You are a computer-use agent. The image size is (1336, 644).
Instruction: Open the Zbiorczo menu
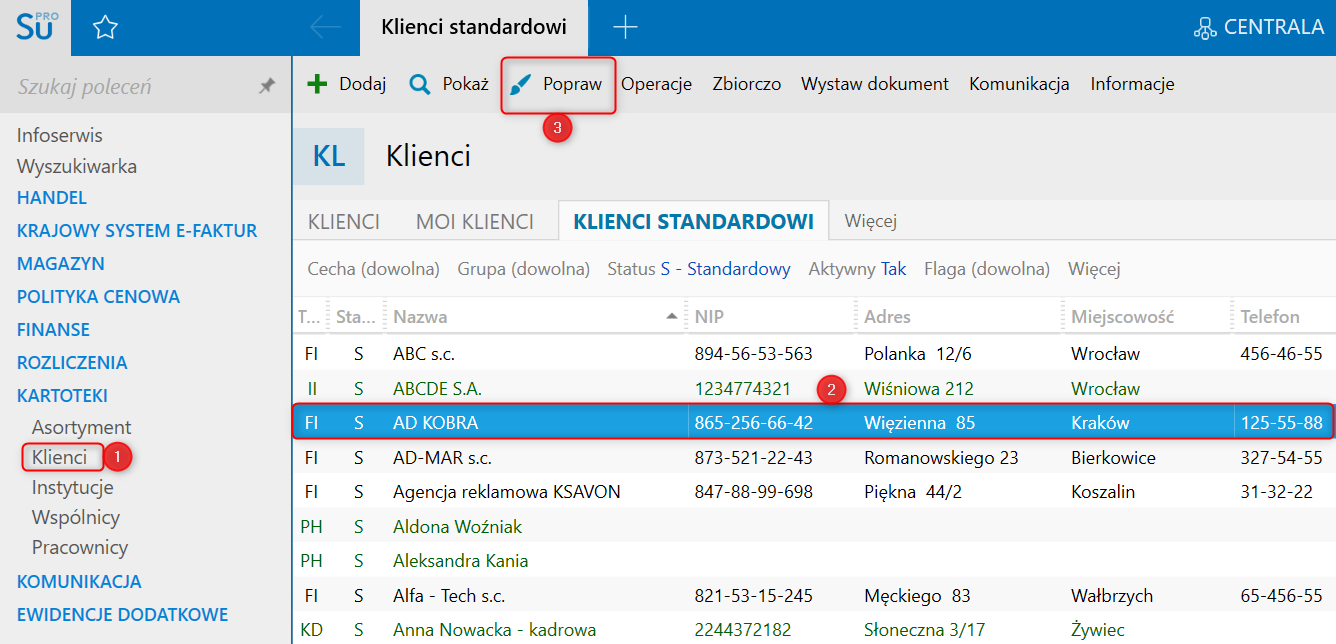(747, 84)
